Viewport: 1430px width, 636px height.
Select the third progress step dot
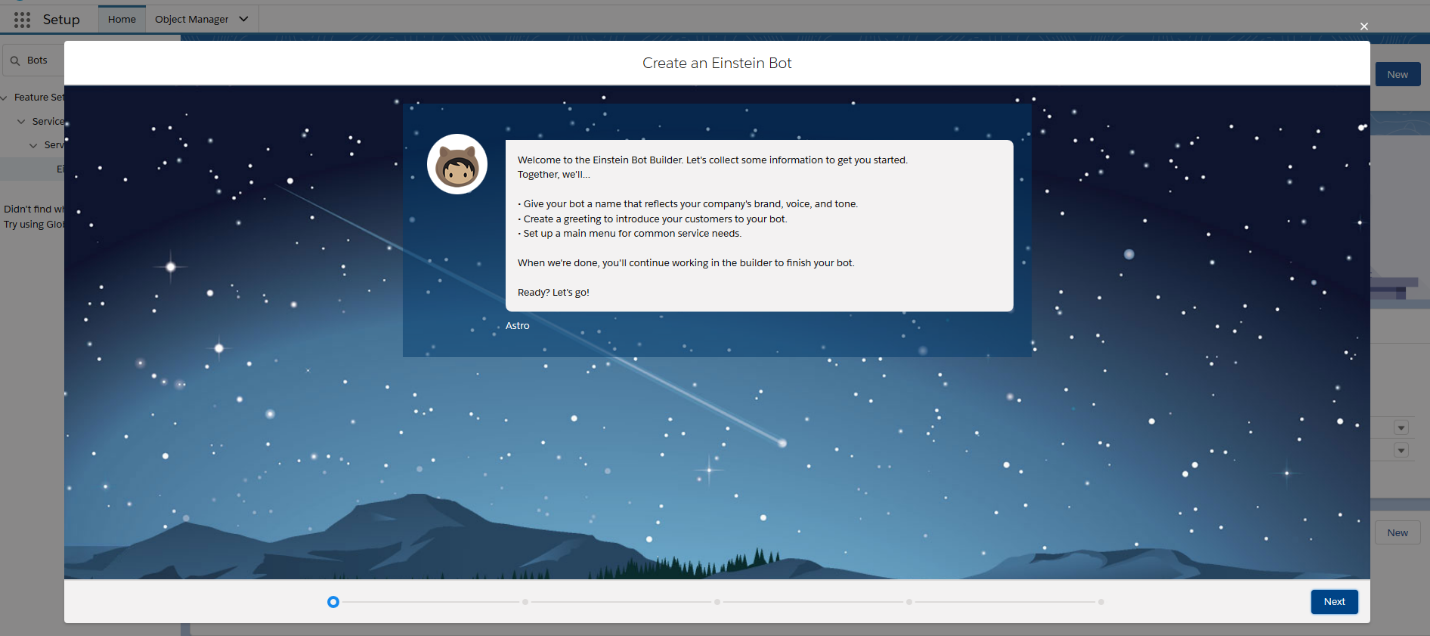coord(717,602)
